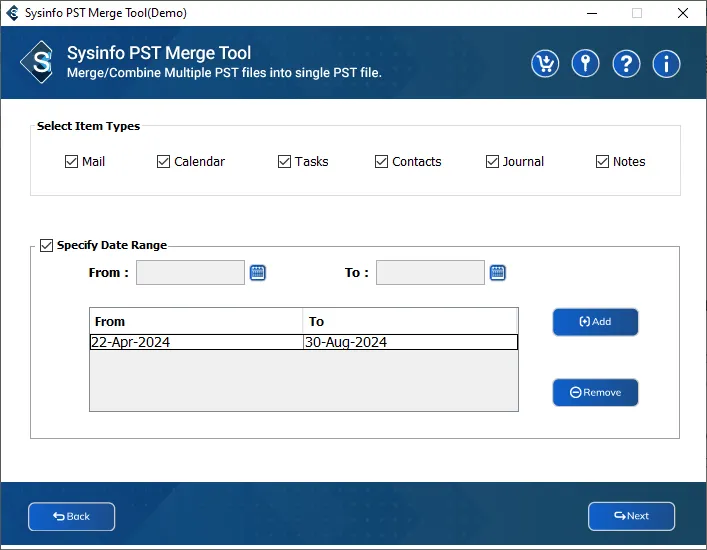This screenshot has width=707, height=550.
Task: Uncheck the Contacts checkbox
Action: [382, 162]
